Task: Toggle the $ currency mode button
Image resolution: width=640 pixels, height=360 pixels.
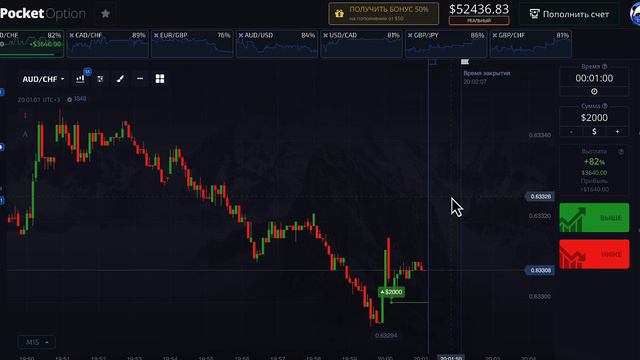Action: point(594,132)
